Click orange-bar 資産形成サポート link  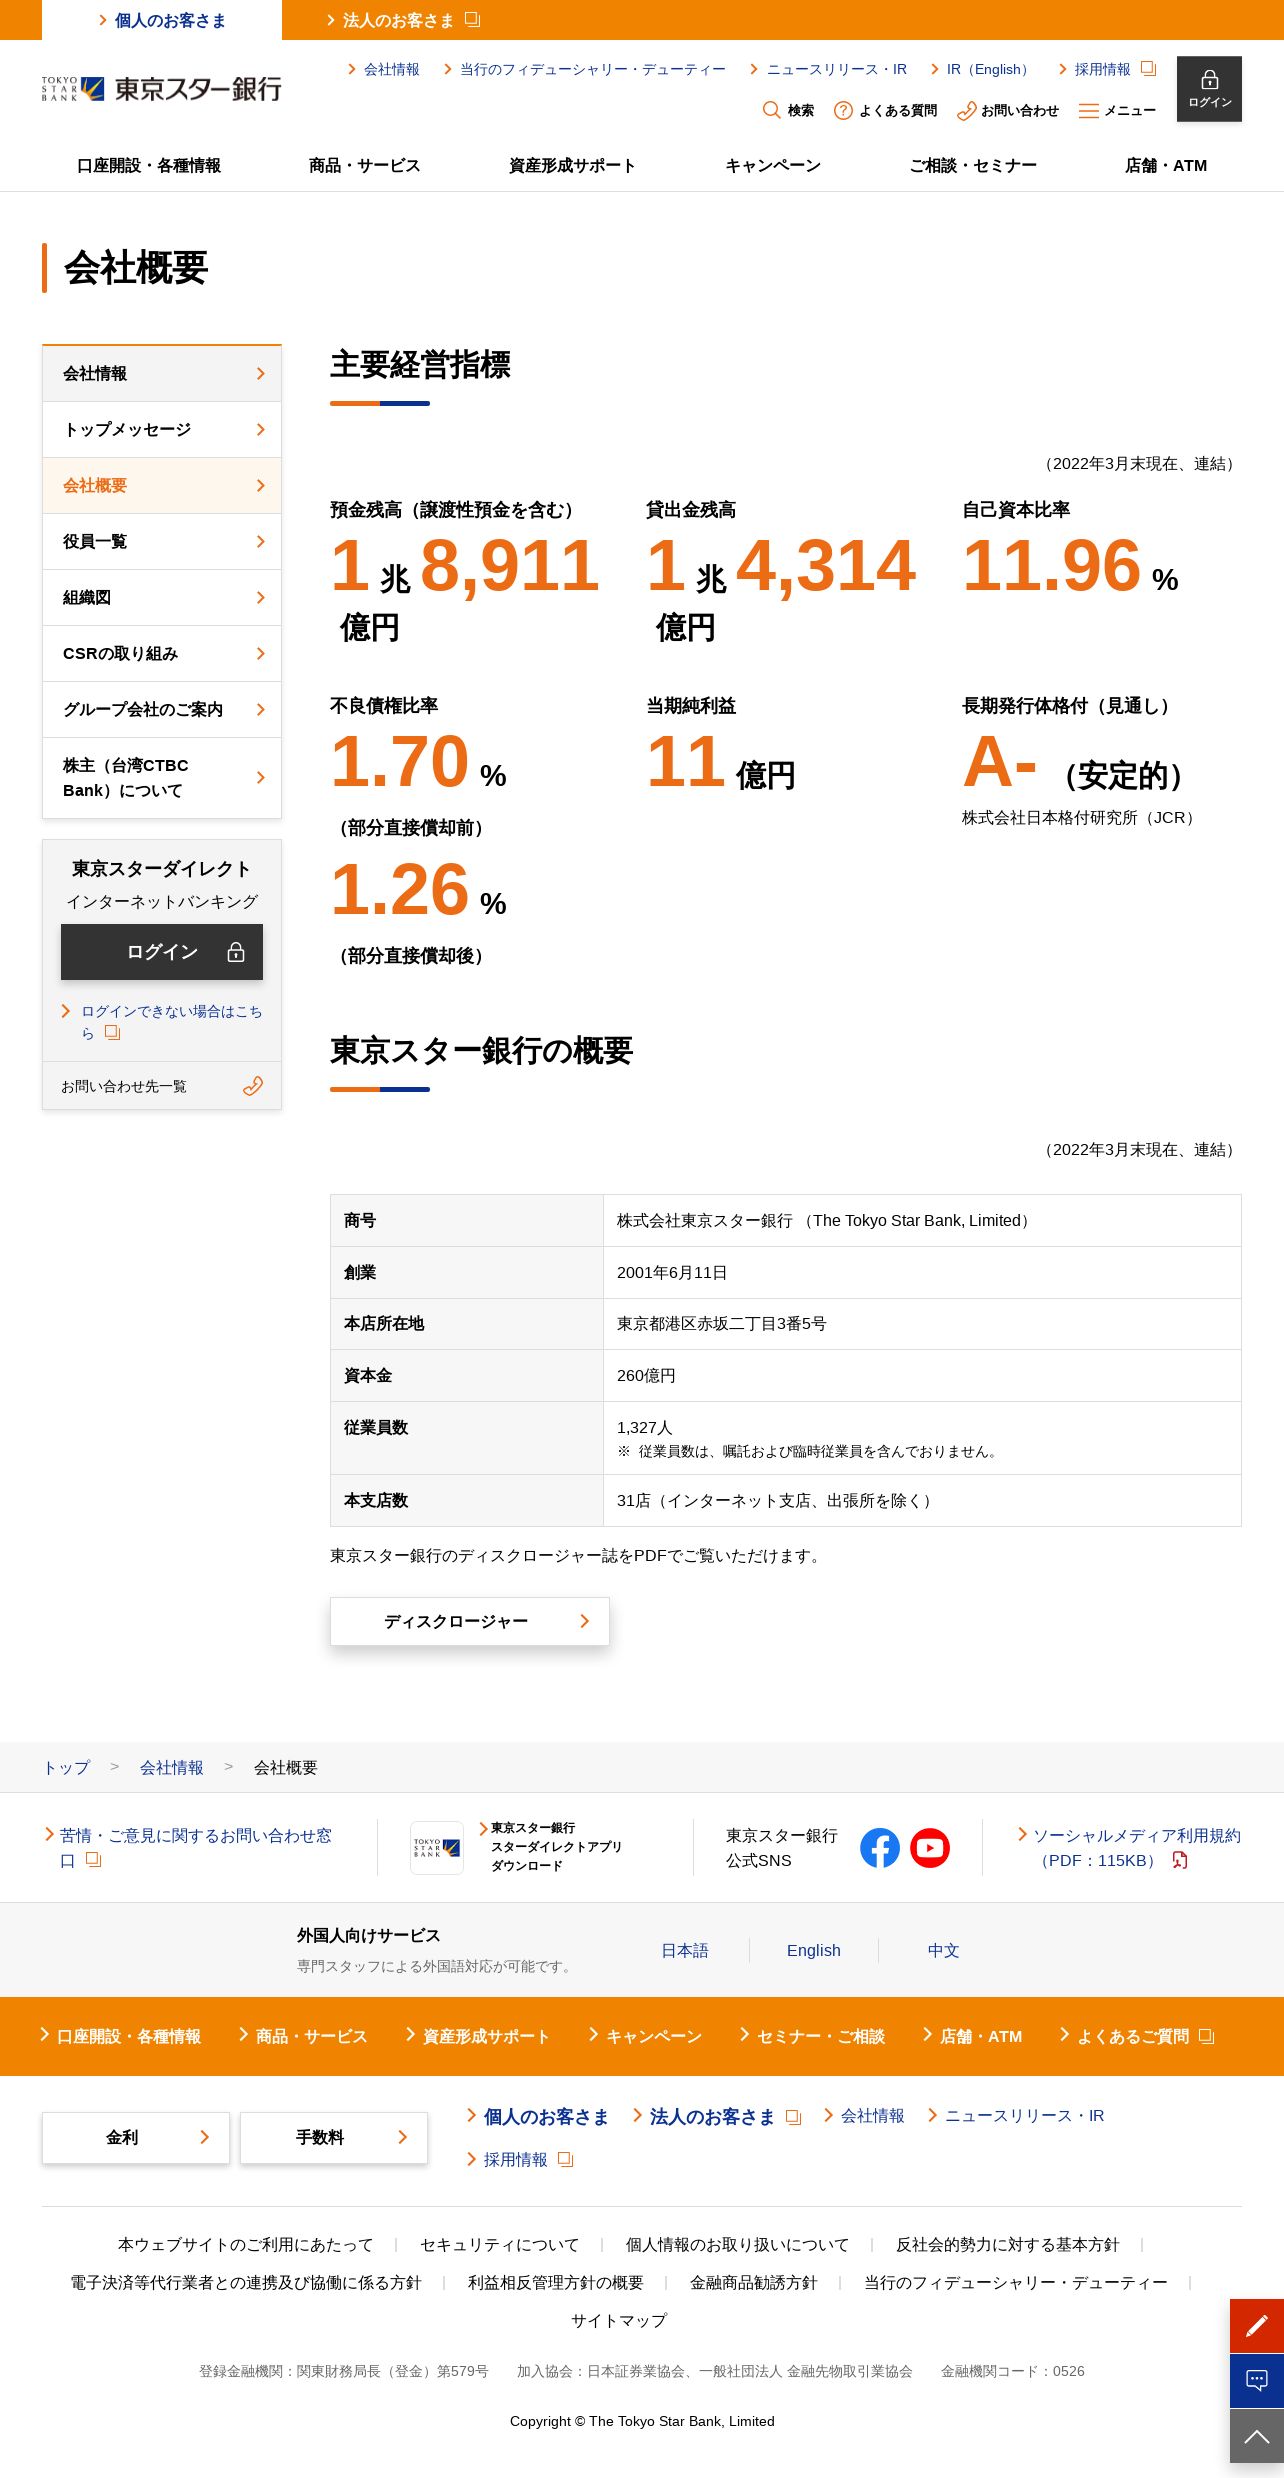486,2037
